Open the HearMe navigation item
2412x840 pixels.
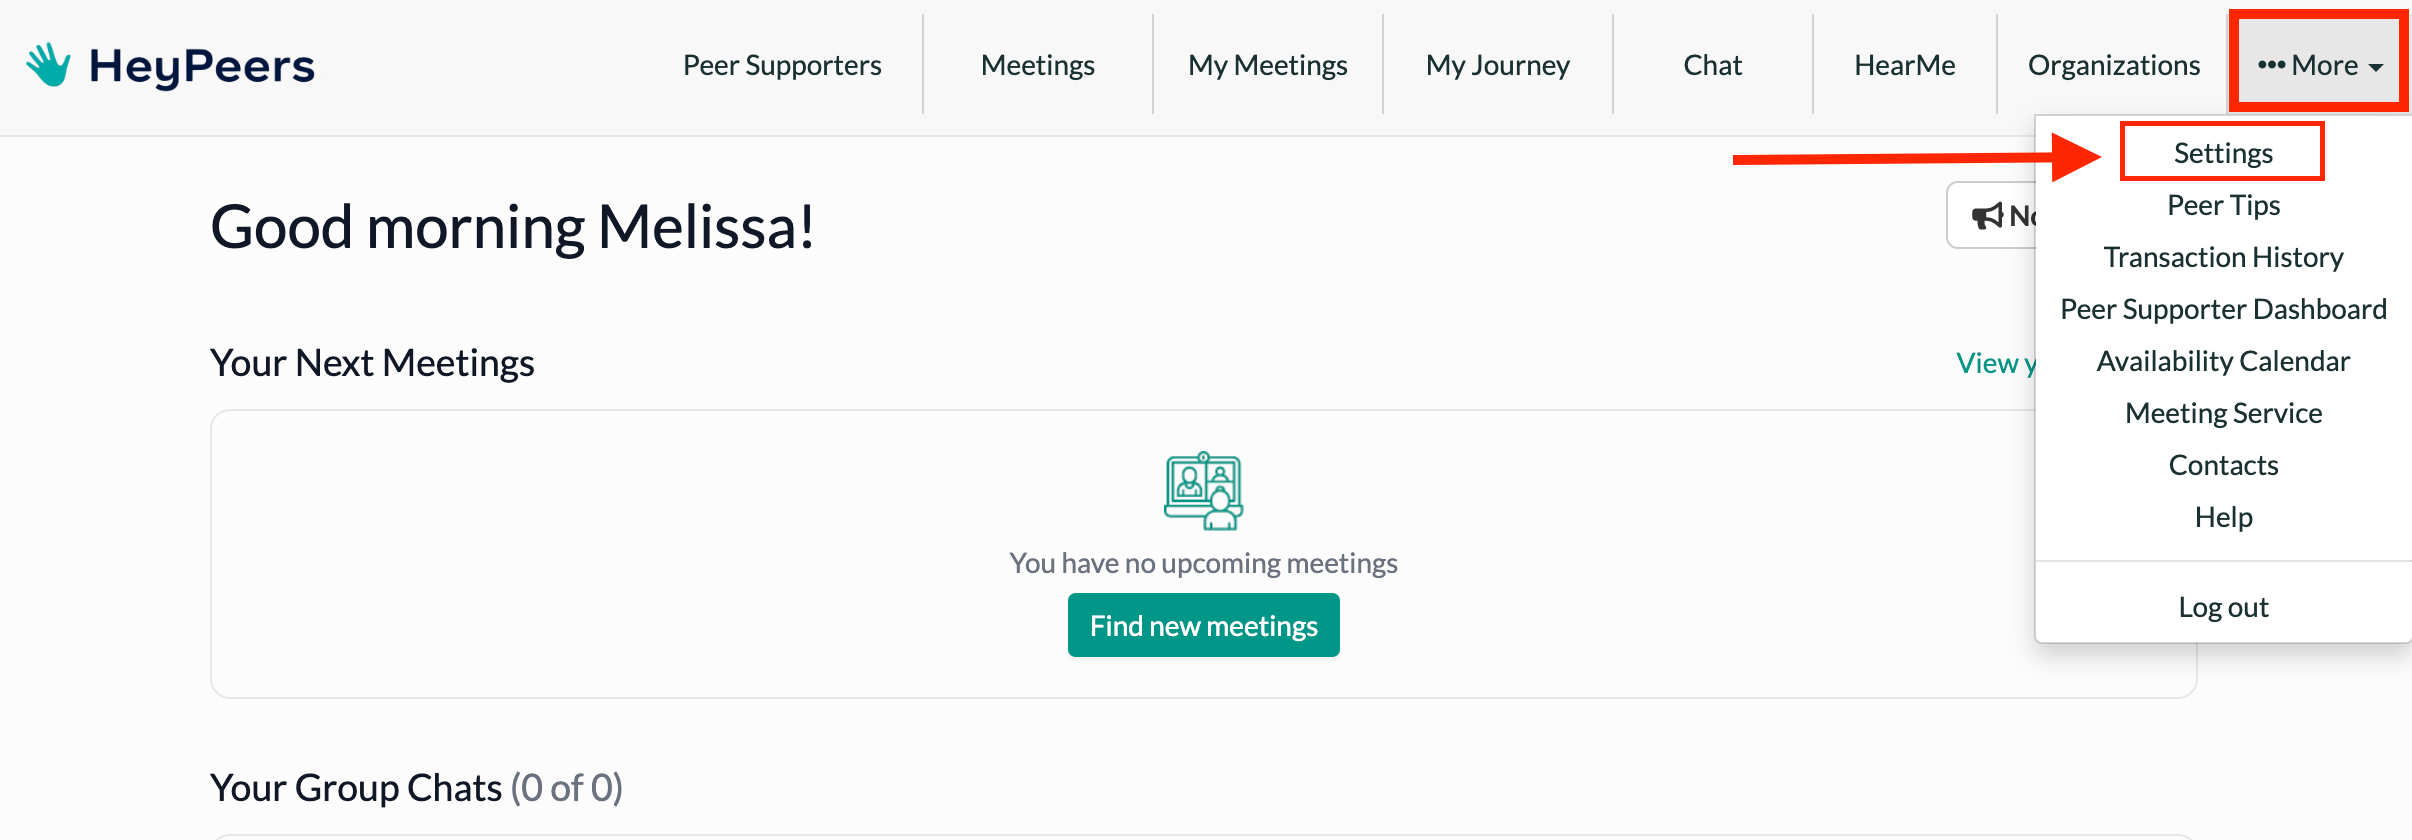coord(1905,65)
